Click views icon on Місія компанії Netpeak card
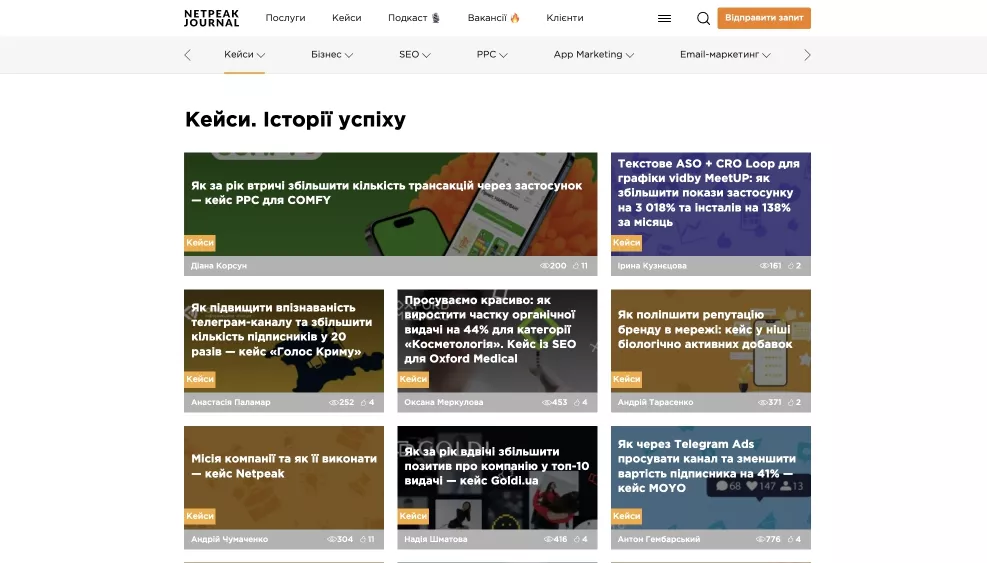This screenshot has width=987, height=563. [332, 540]
